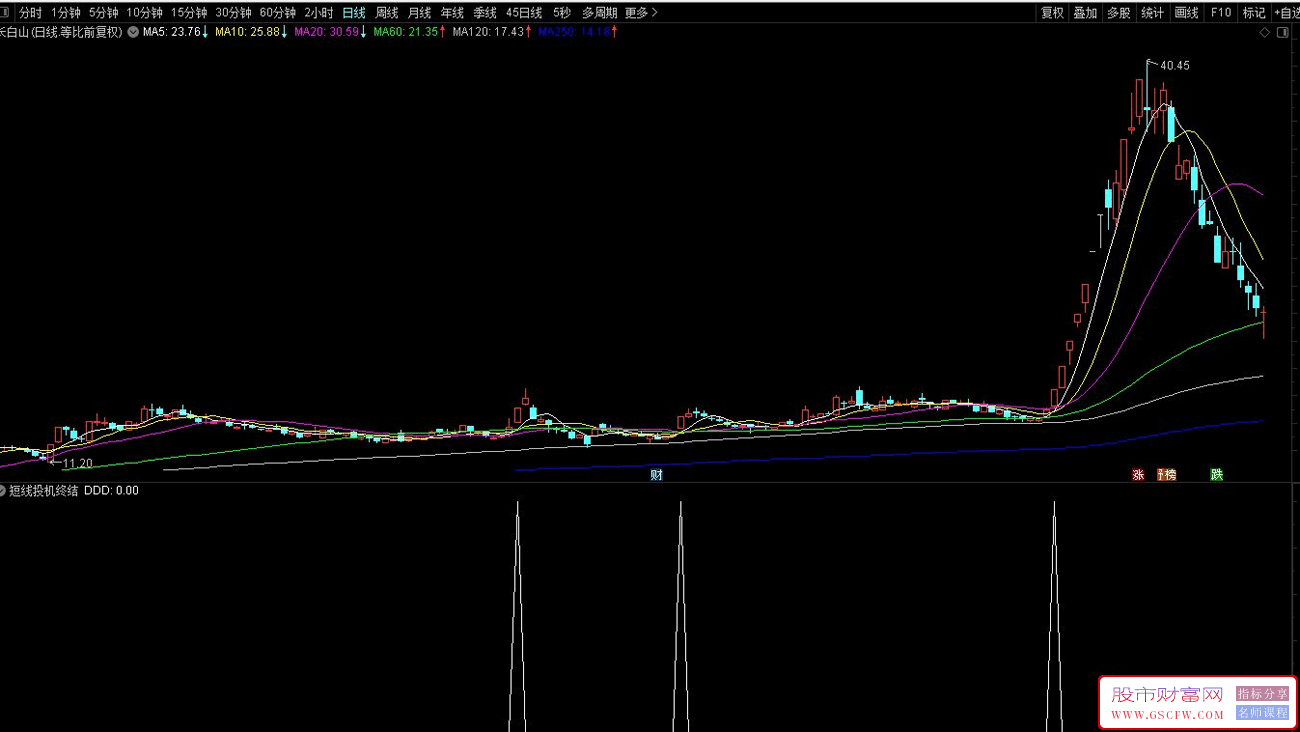Click the 标记 mark button

tap(1254, 13)
